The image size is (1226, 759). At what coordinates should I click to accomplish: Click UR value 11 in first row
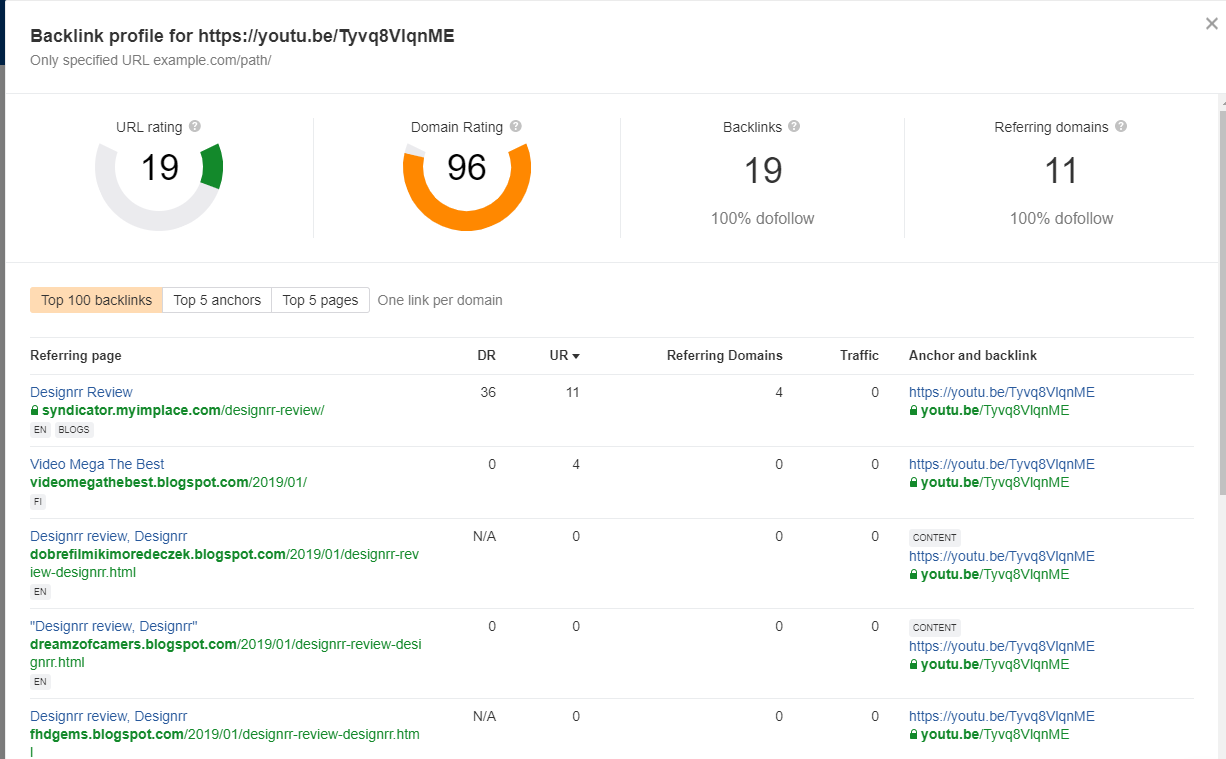click(572, 392)
